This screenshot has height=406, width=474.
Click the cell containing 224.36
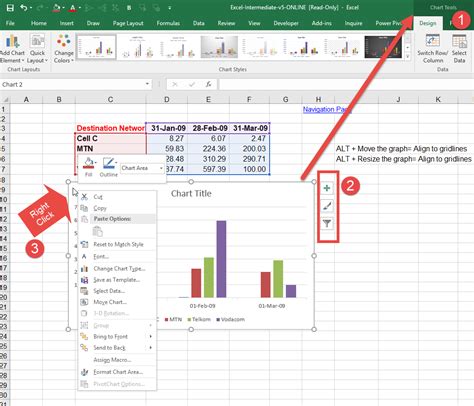coord(208,149)
